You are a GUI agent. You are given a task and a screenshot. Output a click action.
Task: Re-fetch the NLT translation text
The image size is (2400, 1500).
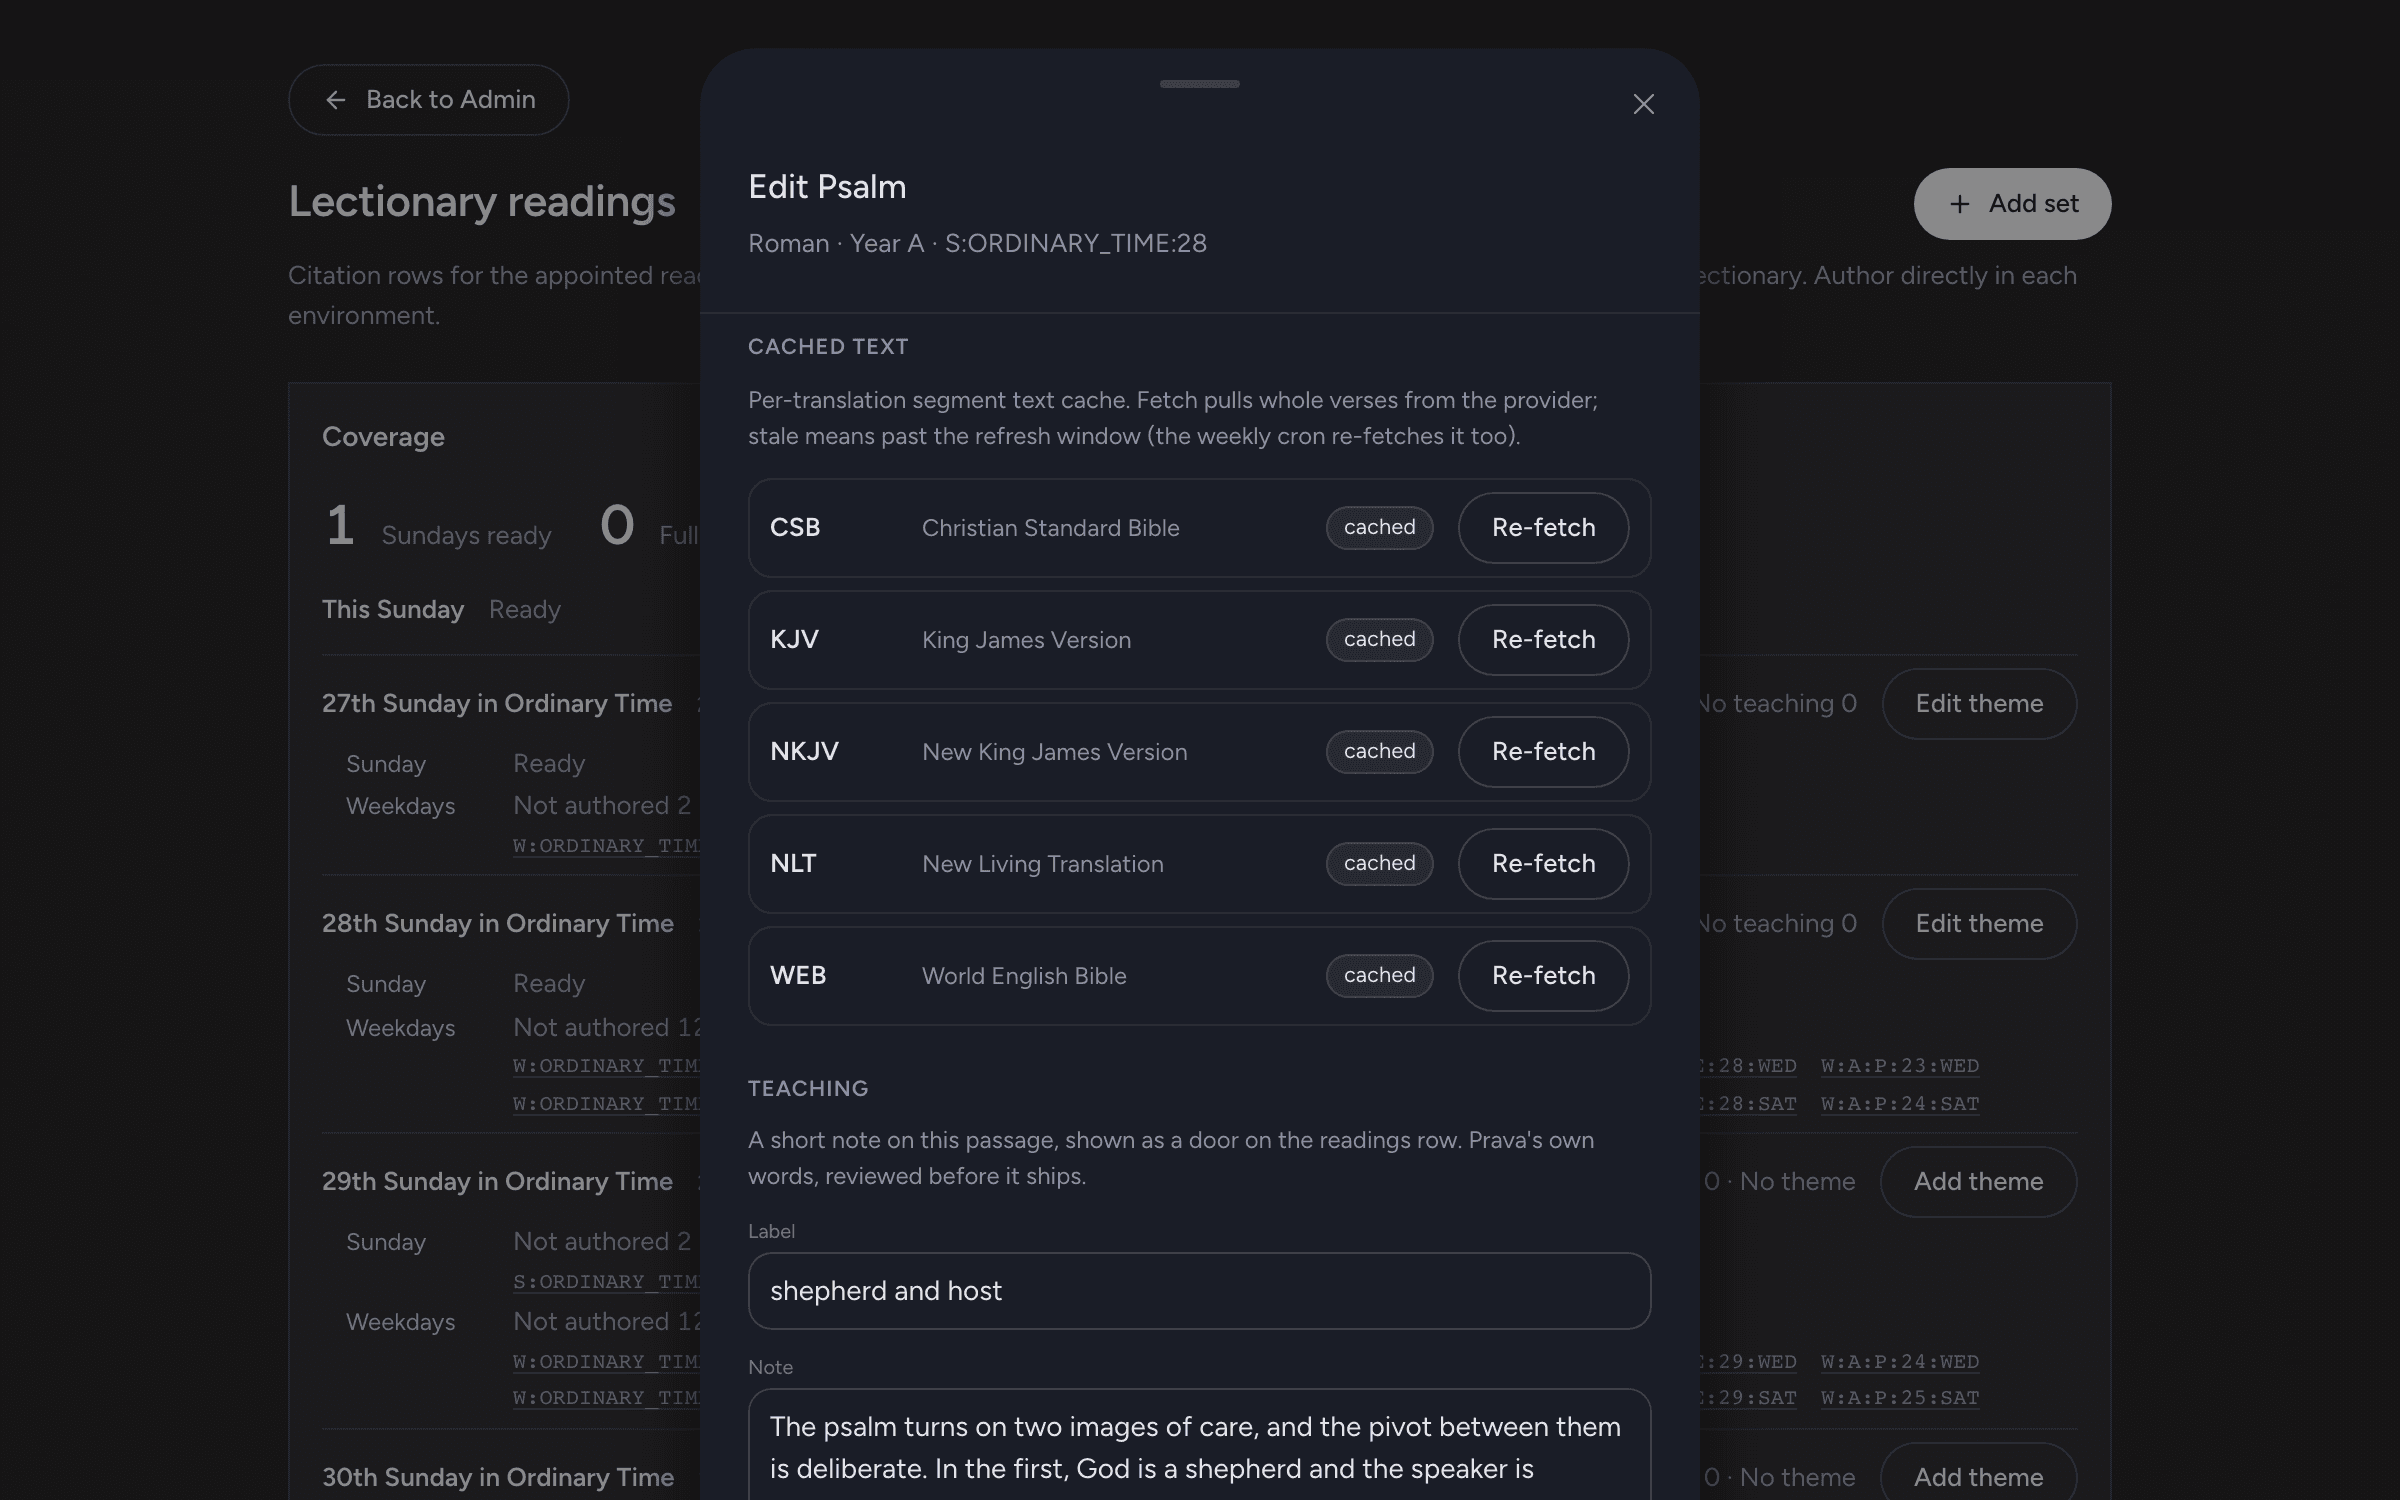click(1543, 864)
